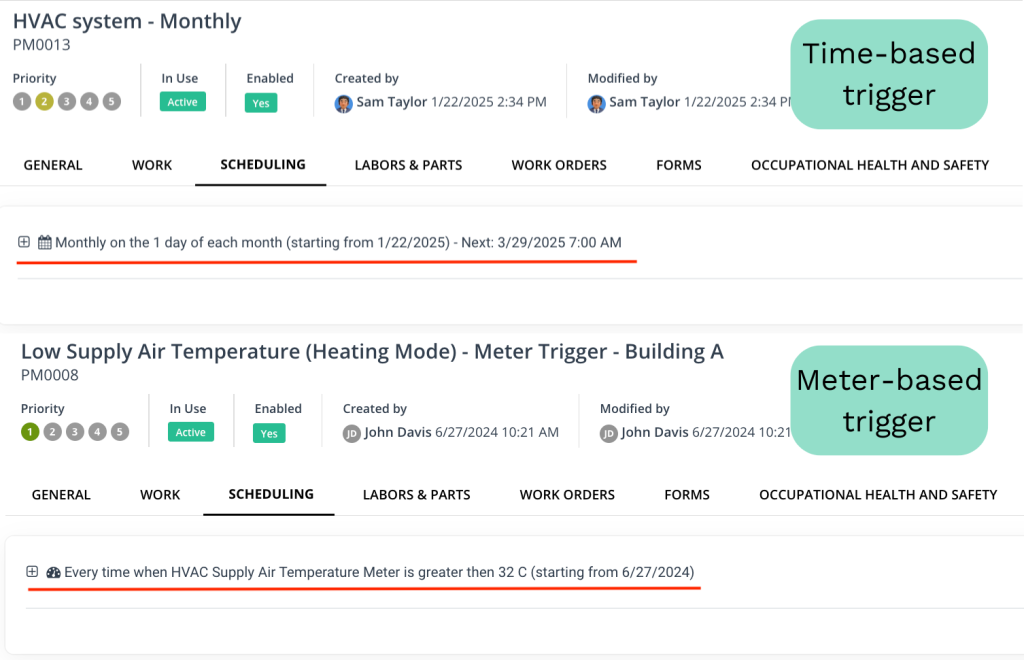
Task: Select priority level 1 on the meter trigger record
Action: pyautogui.click(x=30, y=432)
